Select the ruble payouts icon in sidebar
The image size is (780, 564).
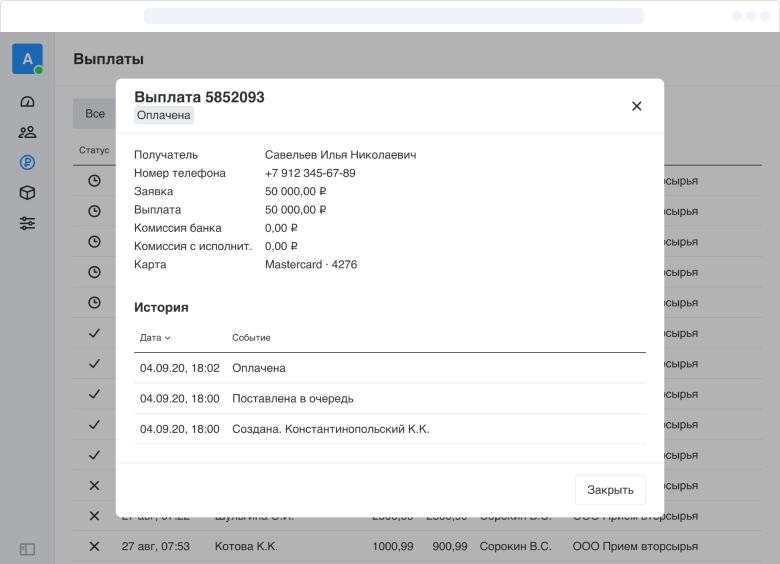(27, 163)
